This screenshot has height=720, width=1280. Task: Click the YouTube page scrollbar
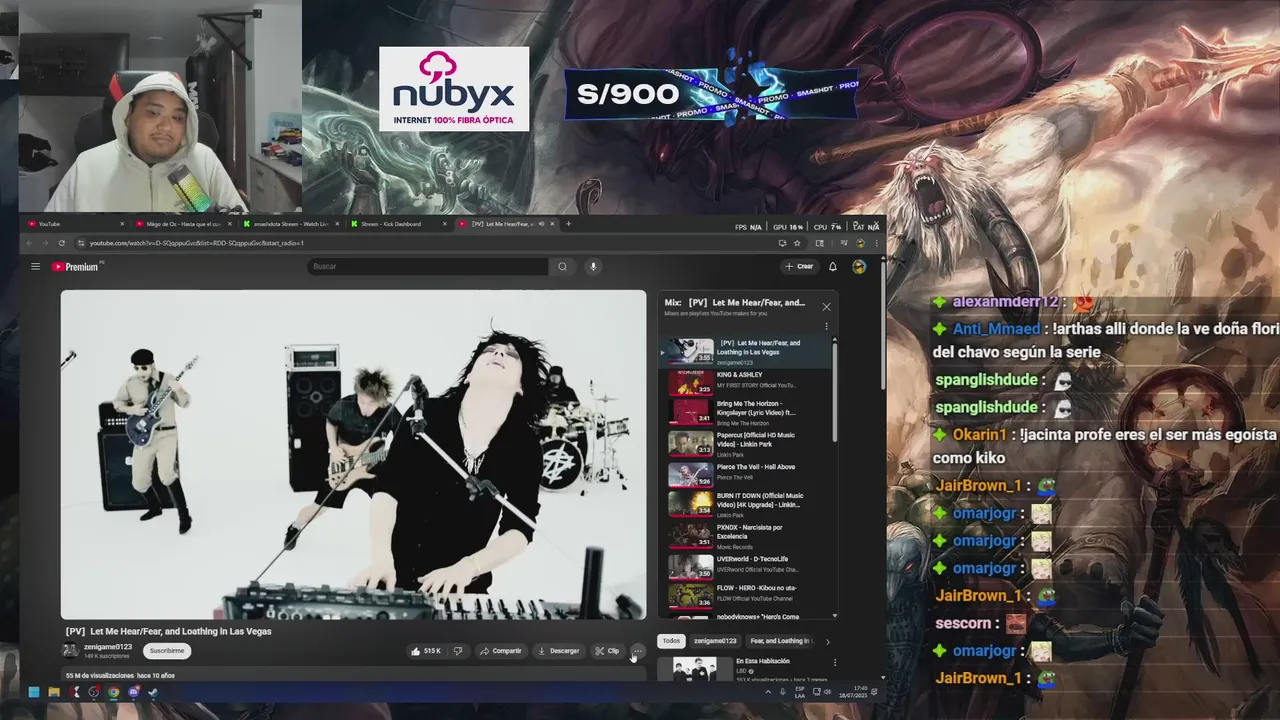click(x=883, y=325)
